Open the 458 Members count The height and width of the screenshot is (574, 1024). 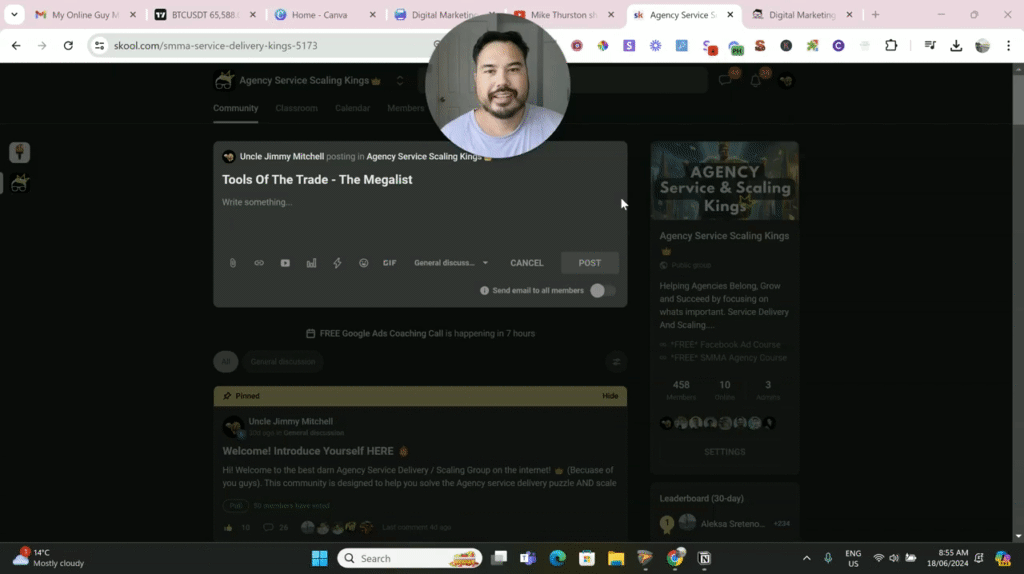tap(680, 390)
